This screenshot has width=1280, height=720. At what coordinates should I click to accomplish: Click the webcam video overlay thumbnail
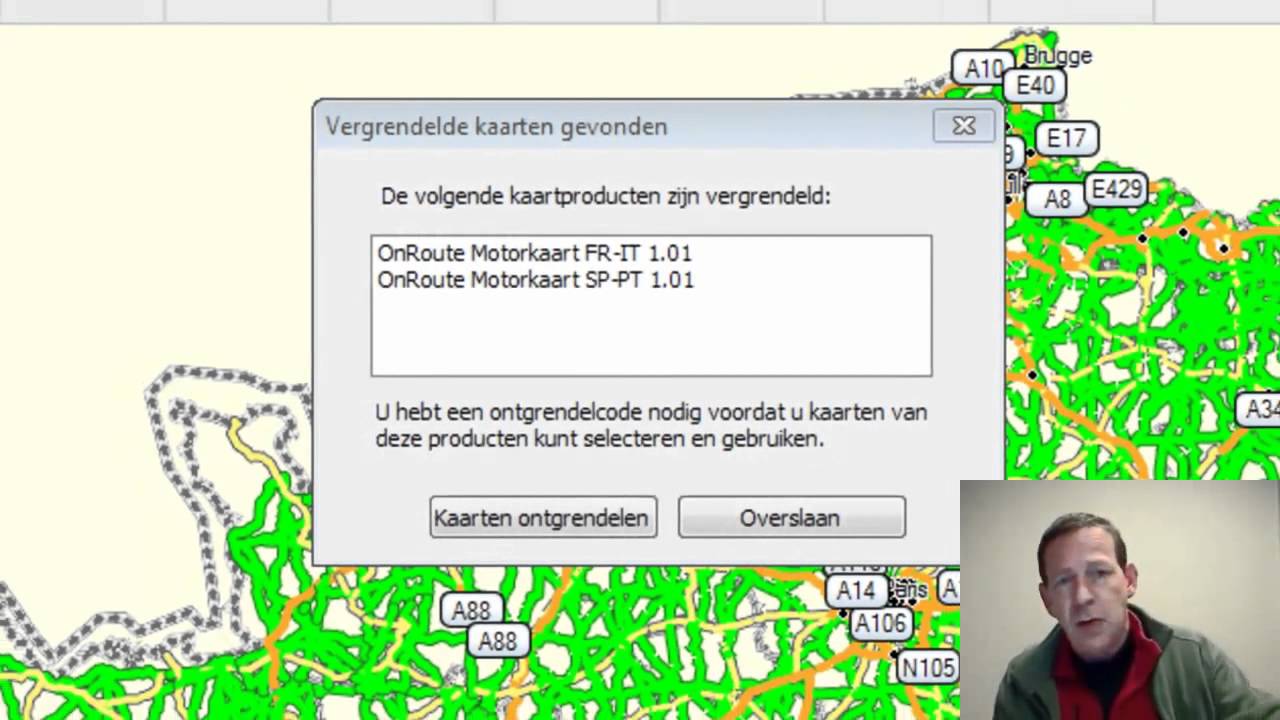point(1120,600)
